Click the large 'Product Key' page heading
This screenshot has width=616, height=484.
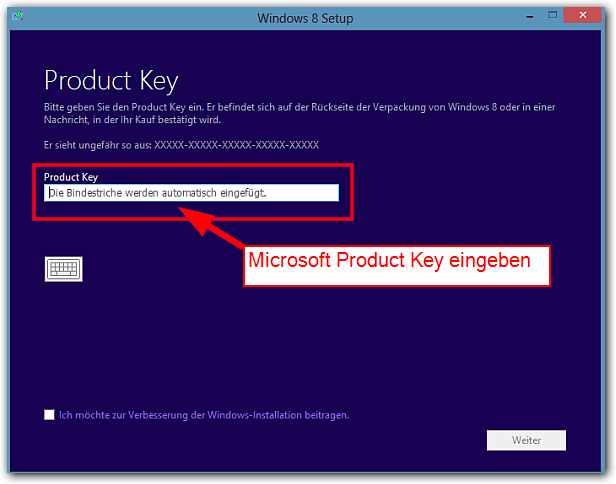click(111, 81)
